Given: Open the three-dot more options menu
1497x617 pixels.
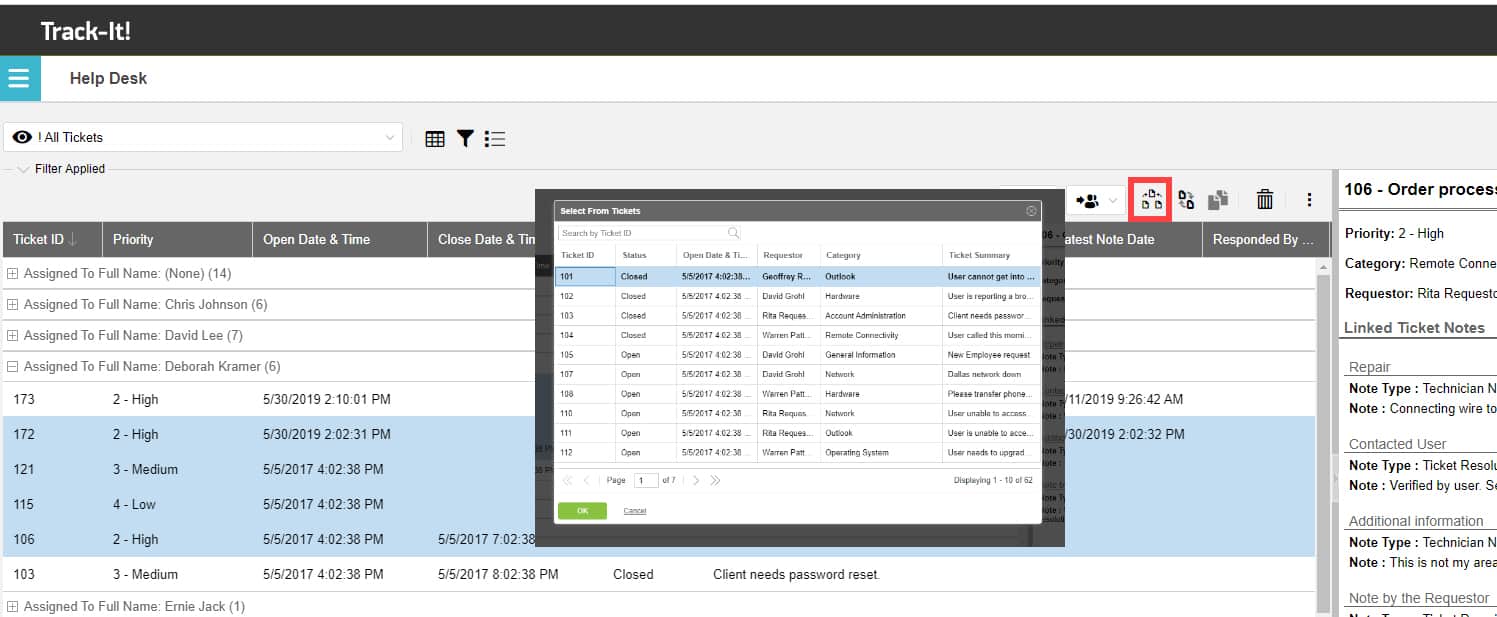Looking at the screenshot, I should (x=1309, y=200).
